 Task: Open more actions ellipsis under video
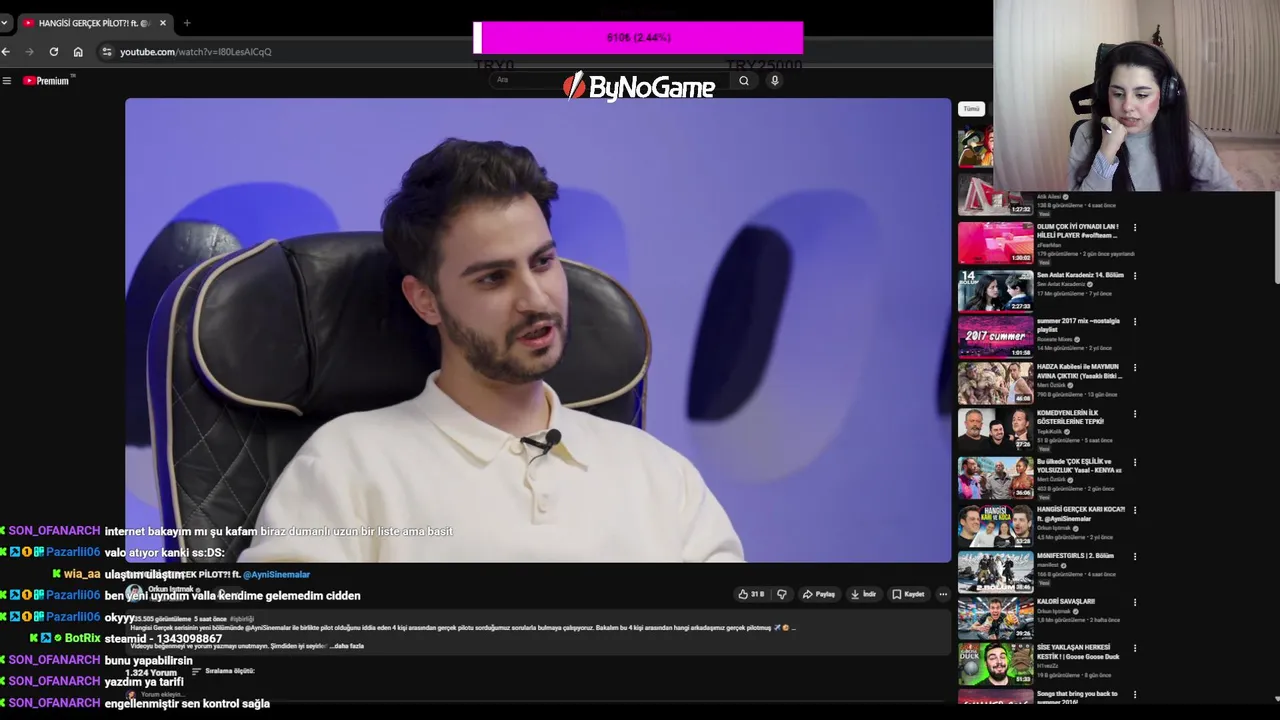point(943,594)
